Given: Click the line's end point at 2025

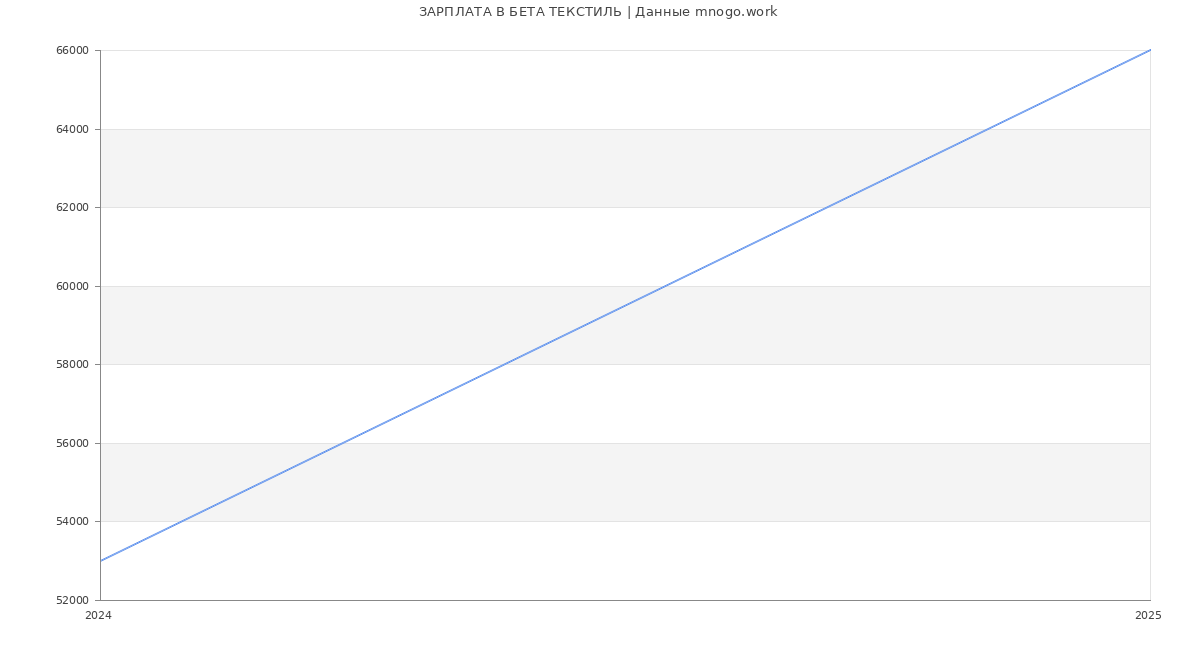Looking at the screenshot, I should point(1150,50).
